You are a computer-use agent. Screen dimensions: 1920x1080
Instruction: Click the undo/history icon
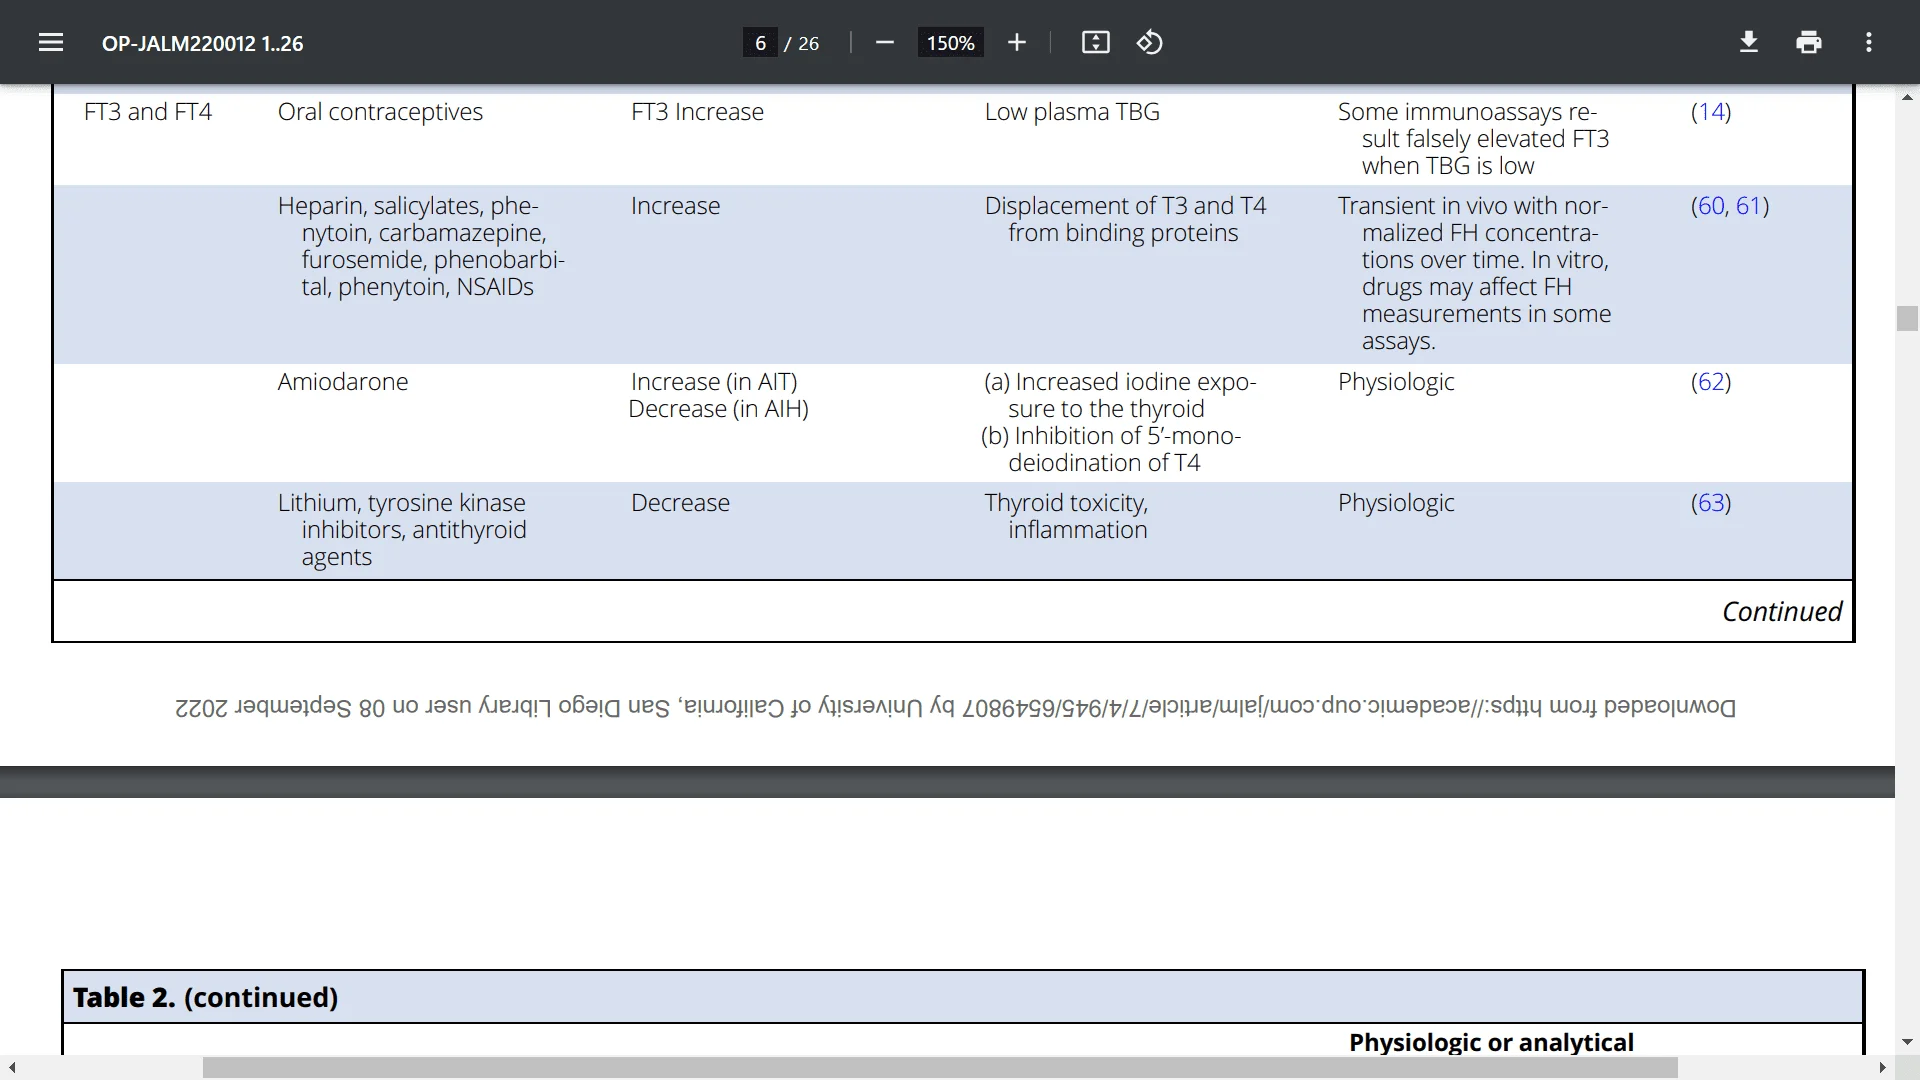point(1149,42)
